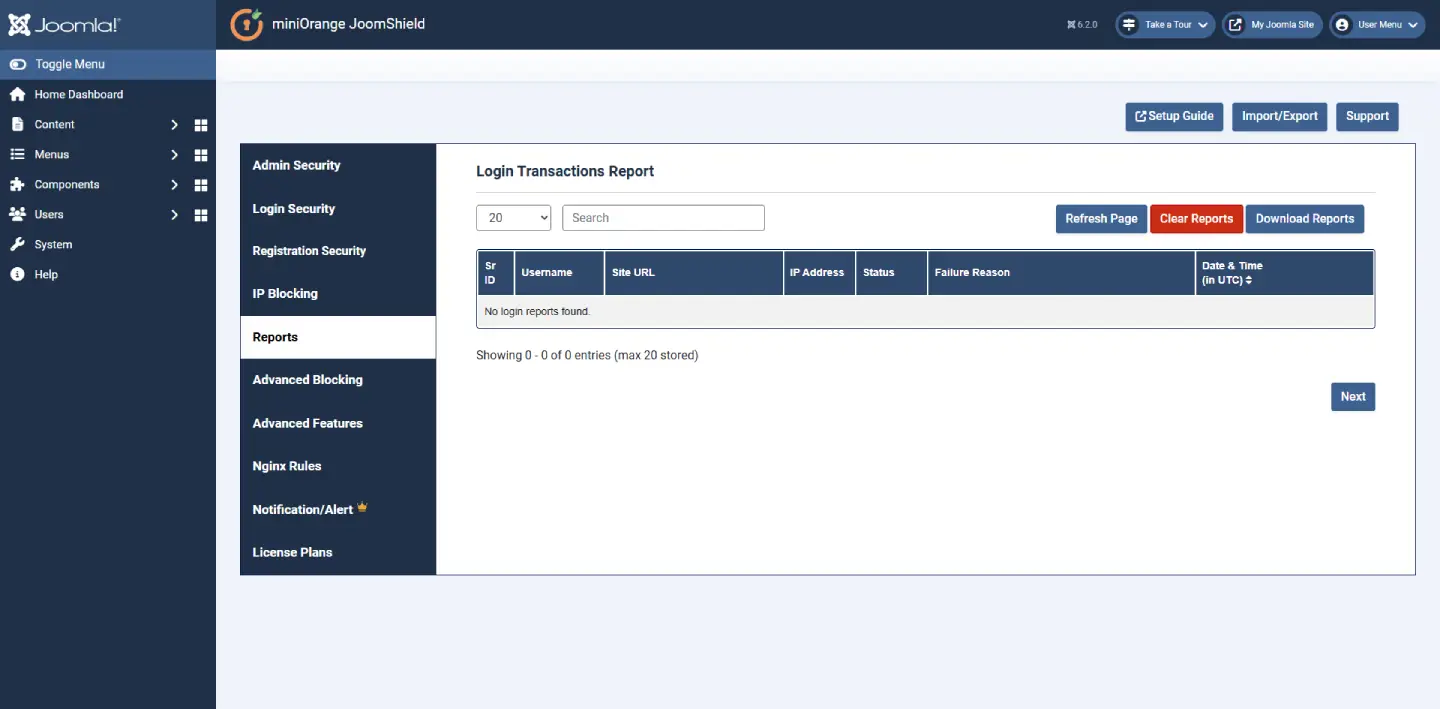Click the User Menu avatar icon
The image size is (1440, 709).
coord(1342,25)
